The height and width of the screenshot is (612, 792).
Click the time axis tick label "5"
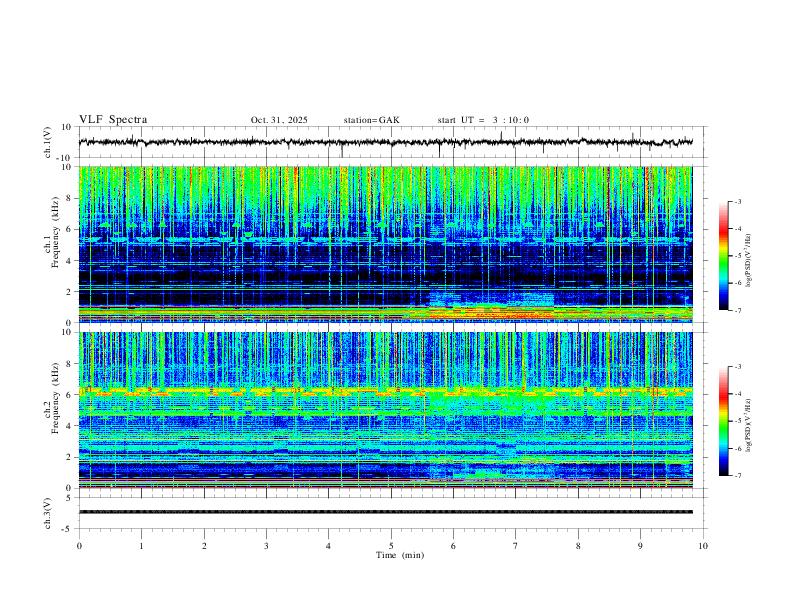(391, 546)
